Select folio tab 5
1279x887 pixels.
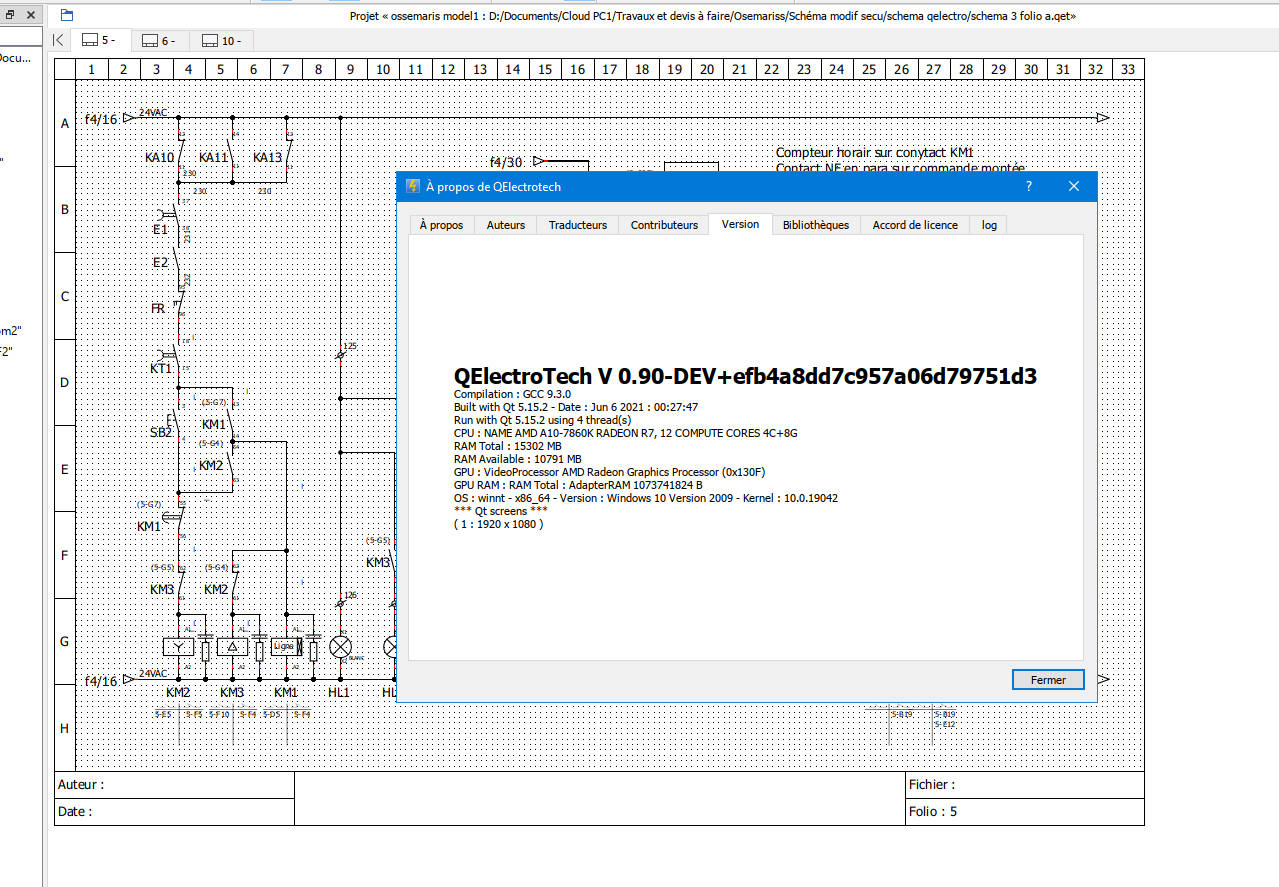(x=99, y=41)
